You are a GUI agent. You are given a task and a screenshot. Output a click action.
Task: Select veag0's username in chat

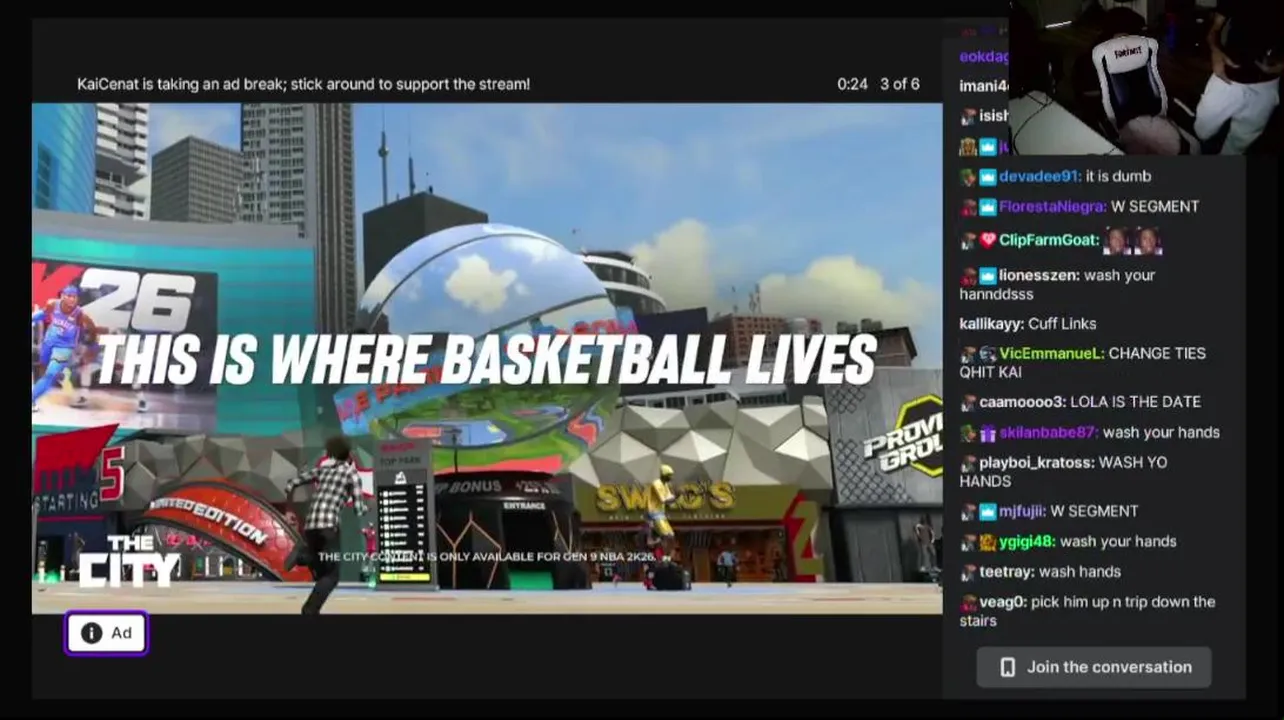point(1001,602)
